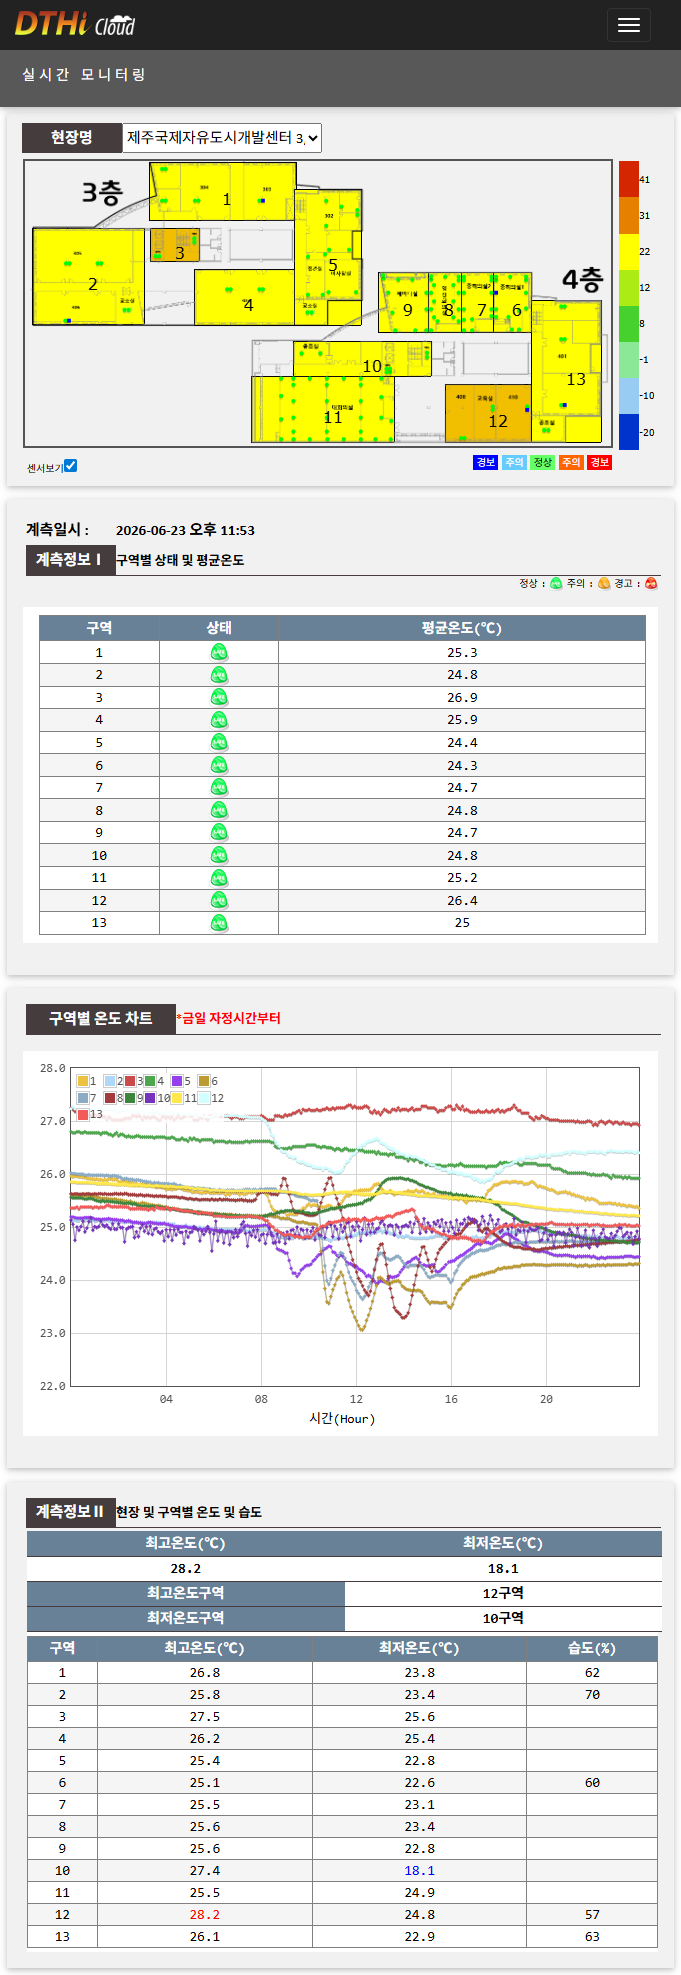681x1975 pixels.
Task: Toggle the 센서보기 checkbox
Action: click(x=70, y=466)
